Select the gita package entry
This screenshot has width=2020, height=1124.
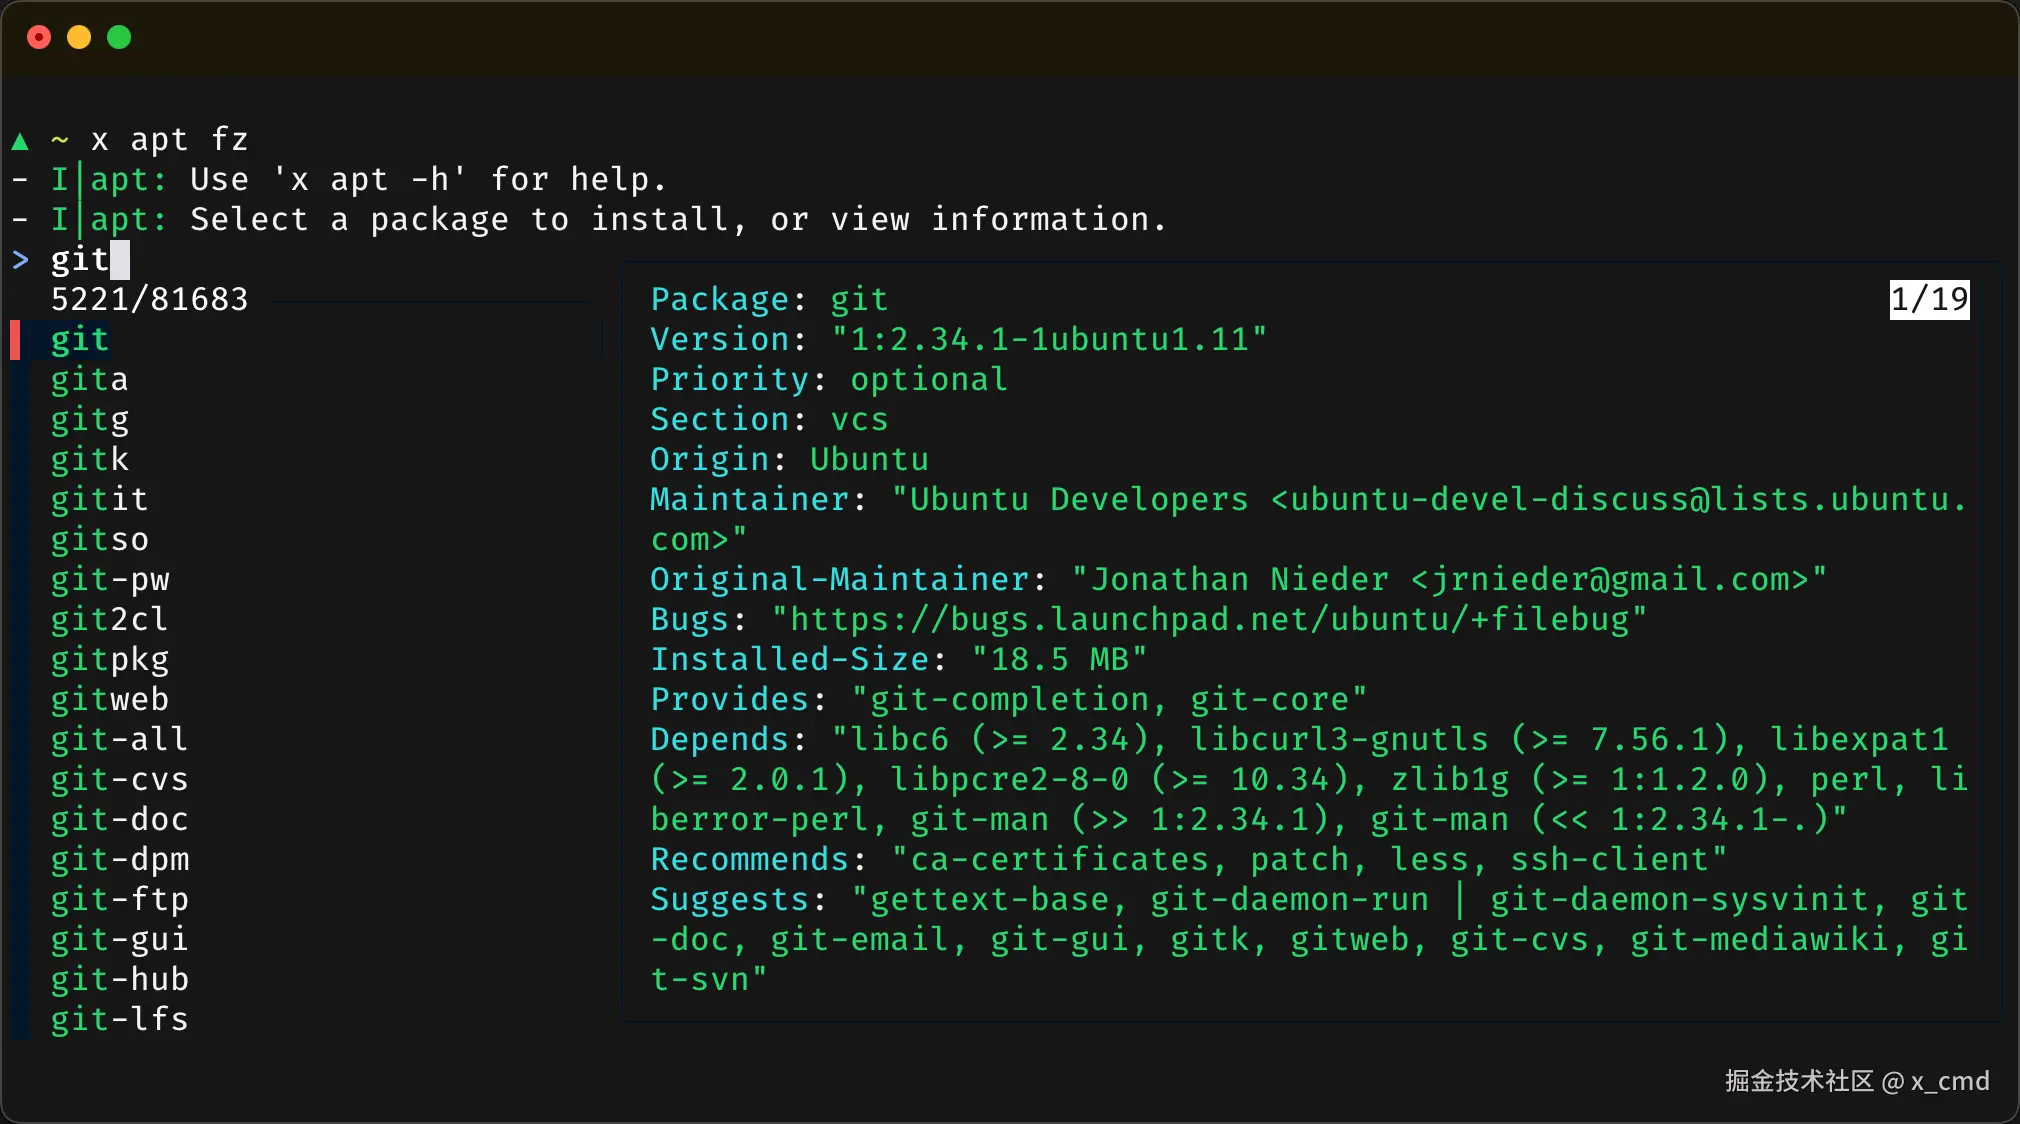(x=90, y=380)
